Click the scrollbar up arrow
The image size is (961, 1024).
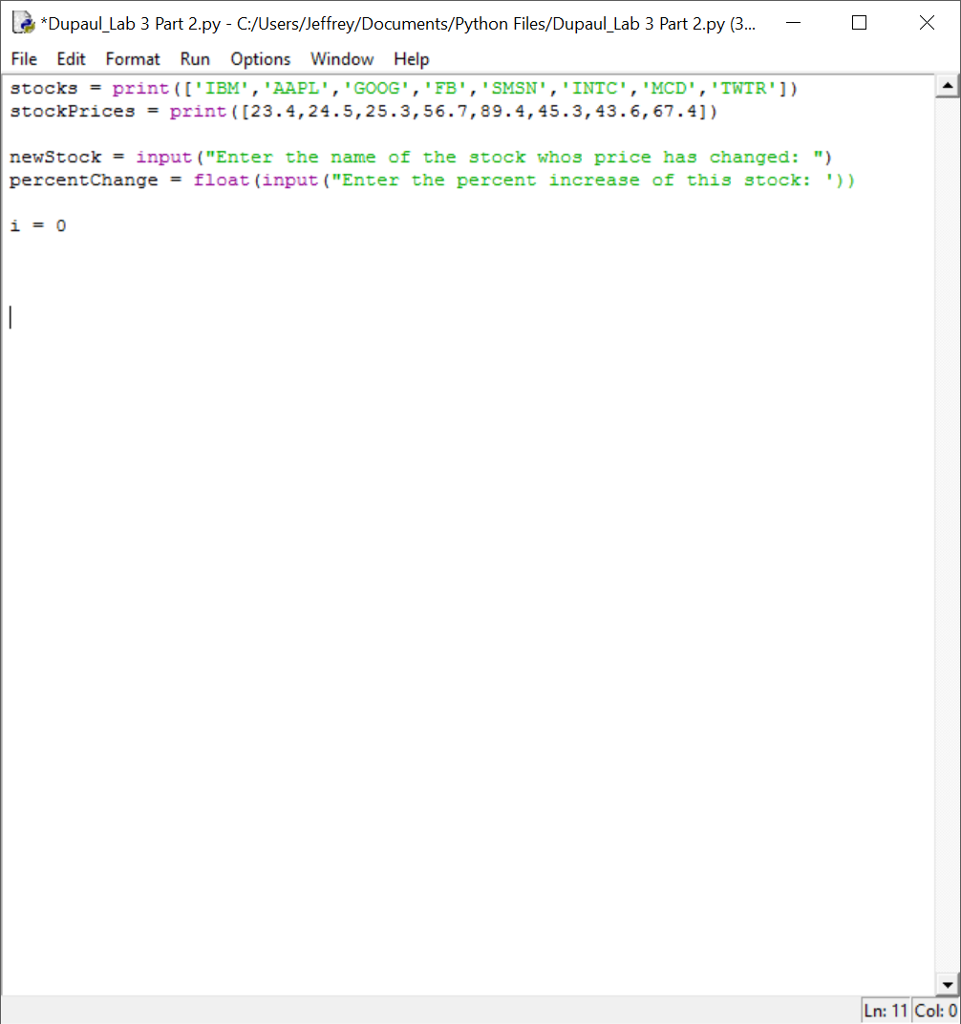point(947,85)
